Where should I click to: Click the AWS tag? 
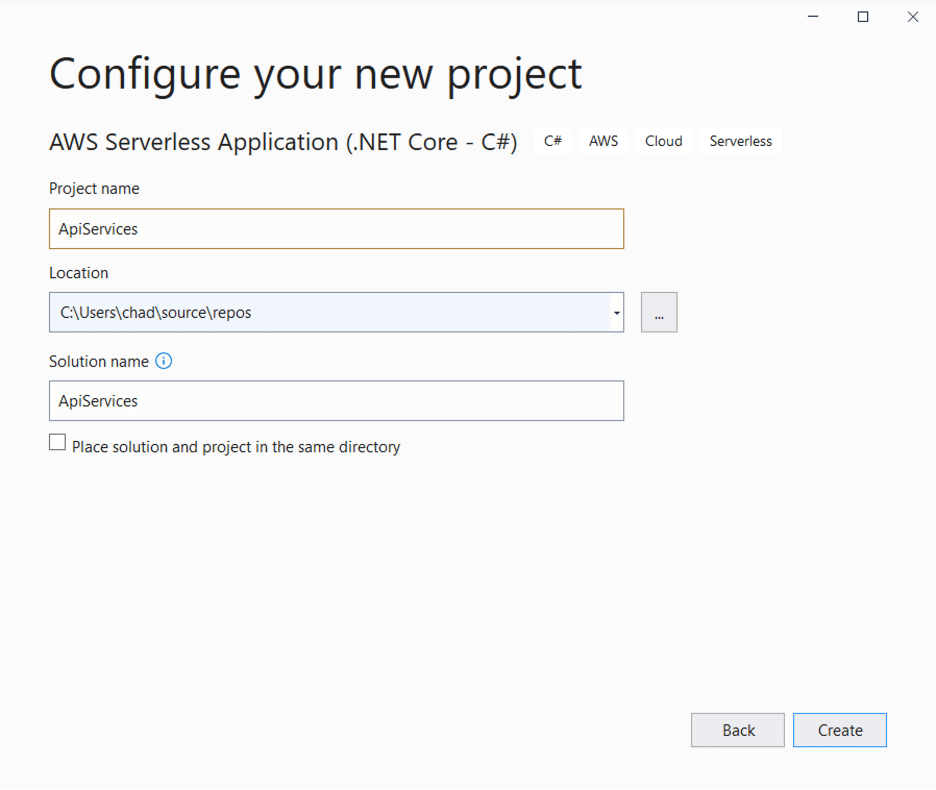coord(604,141)
